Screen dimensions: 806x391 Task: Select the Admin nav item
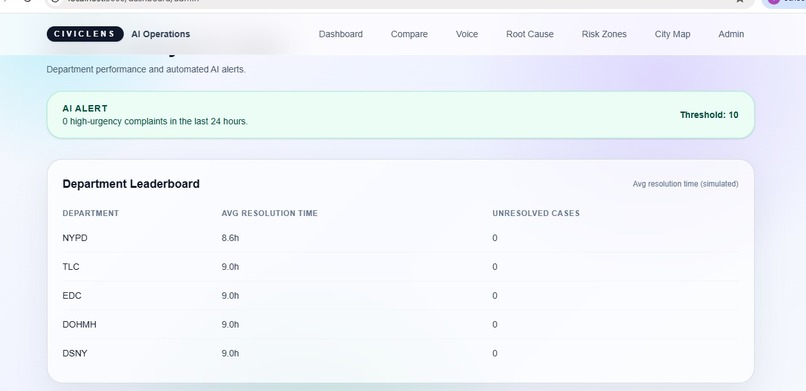click(731, 34)
